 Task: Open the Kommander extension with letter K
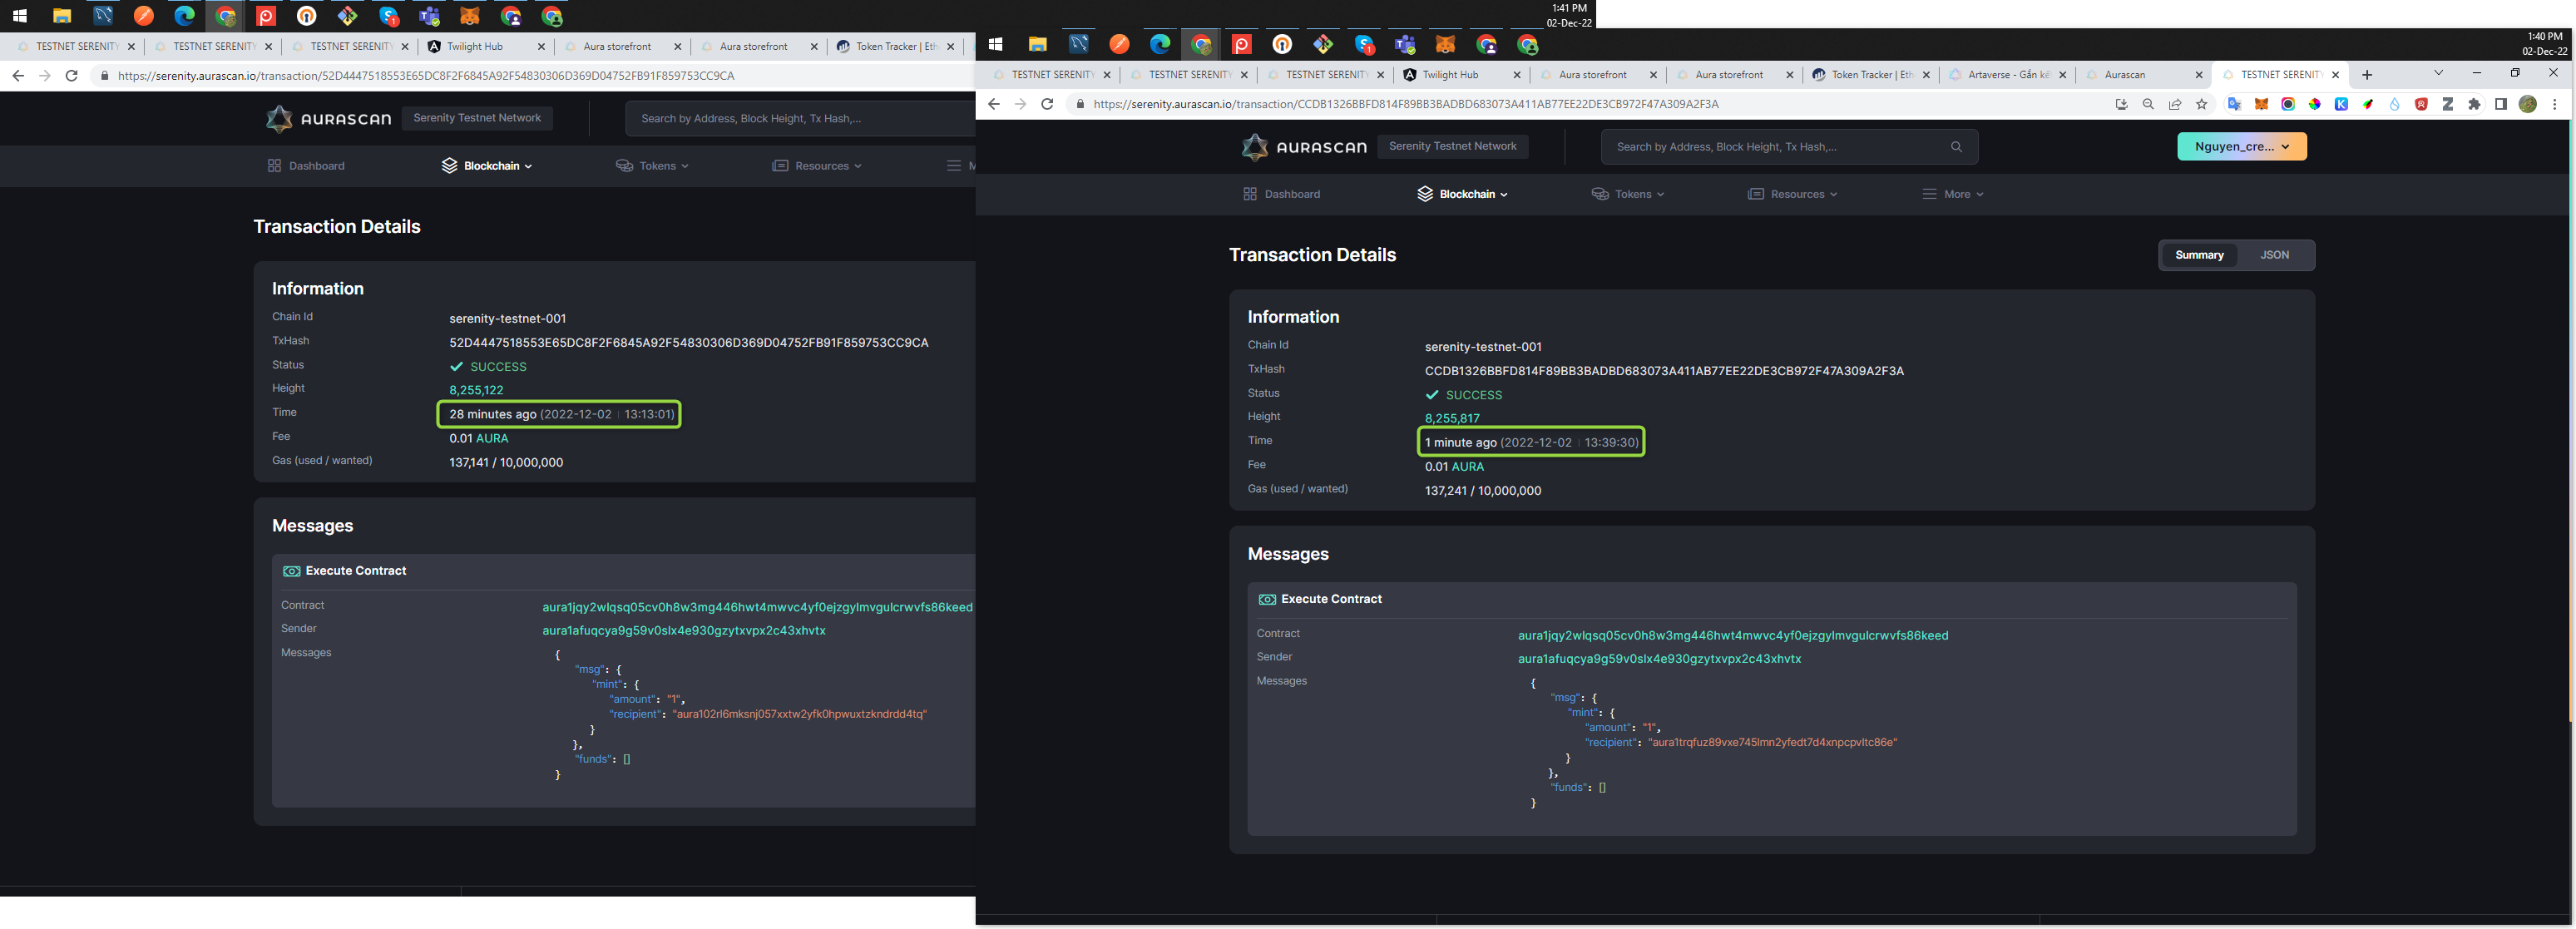[2342, 104]
